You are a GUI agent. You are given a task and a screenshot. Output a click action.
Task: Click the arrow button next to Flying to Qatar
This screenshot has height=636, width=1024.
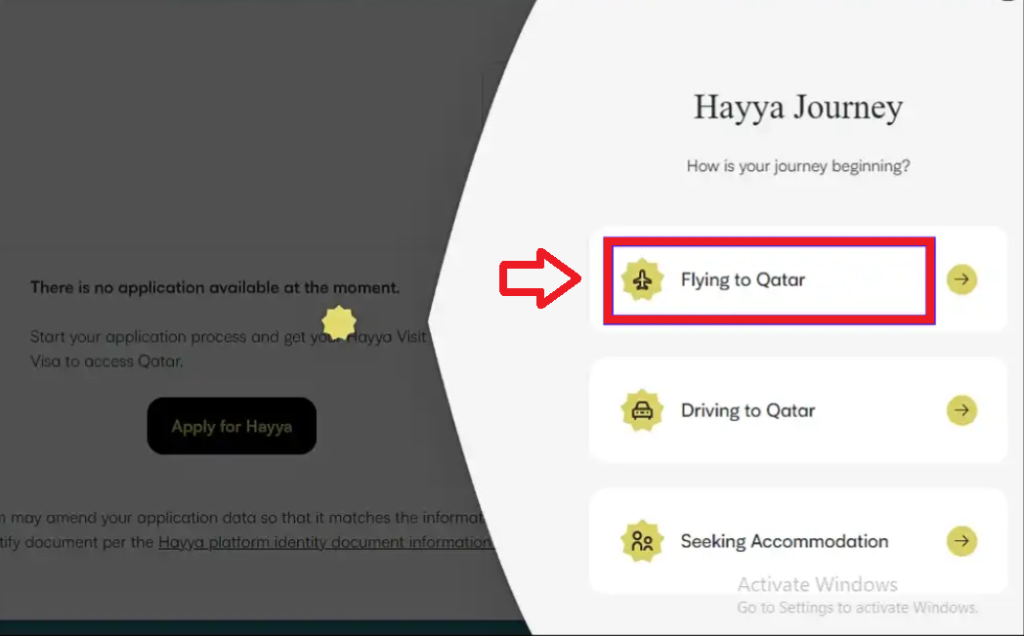pos(961,279)
